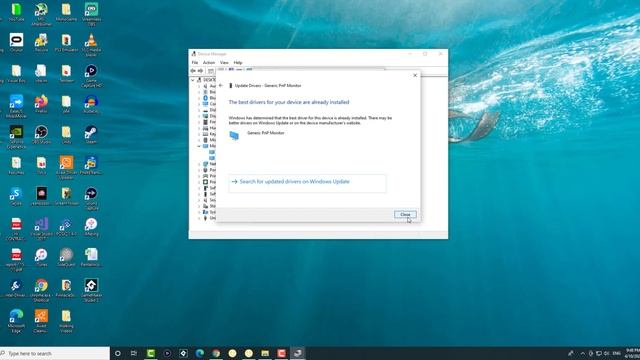Open Microsoft Edge desktop shortcut
Screen dimensions: 640x360
16,321
